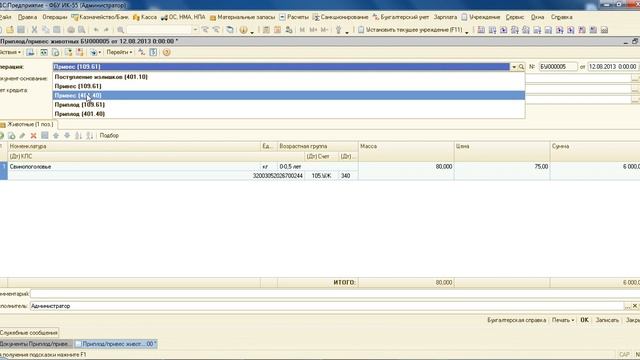Select 'Приплод (109.61)' list option
Image resolution: width=640 pixels, height=360 pixels.
289,104
